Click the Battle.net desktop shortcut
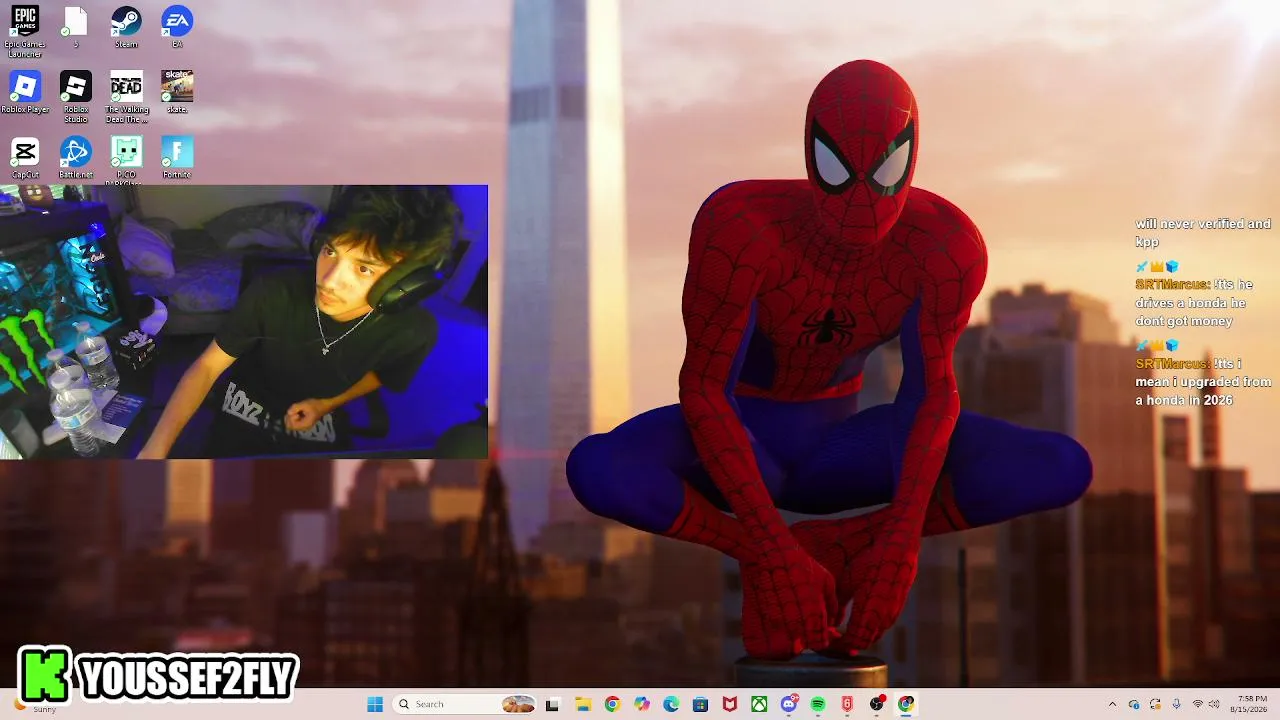This screenshot has height=720, width=1280. (76, 158)
